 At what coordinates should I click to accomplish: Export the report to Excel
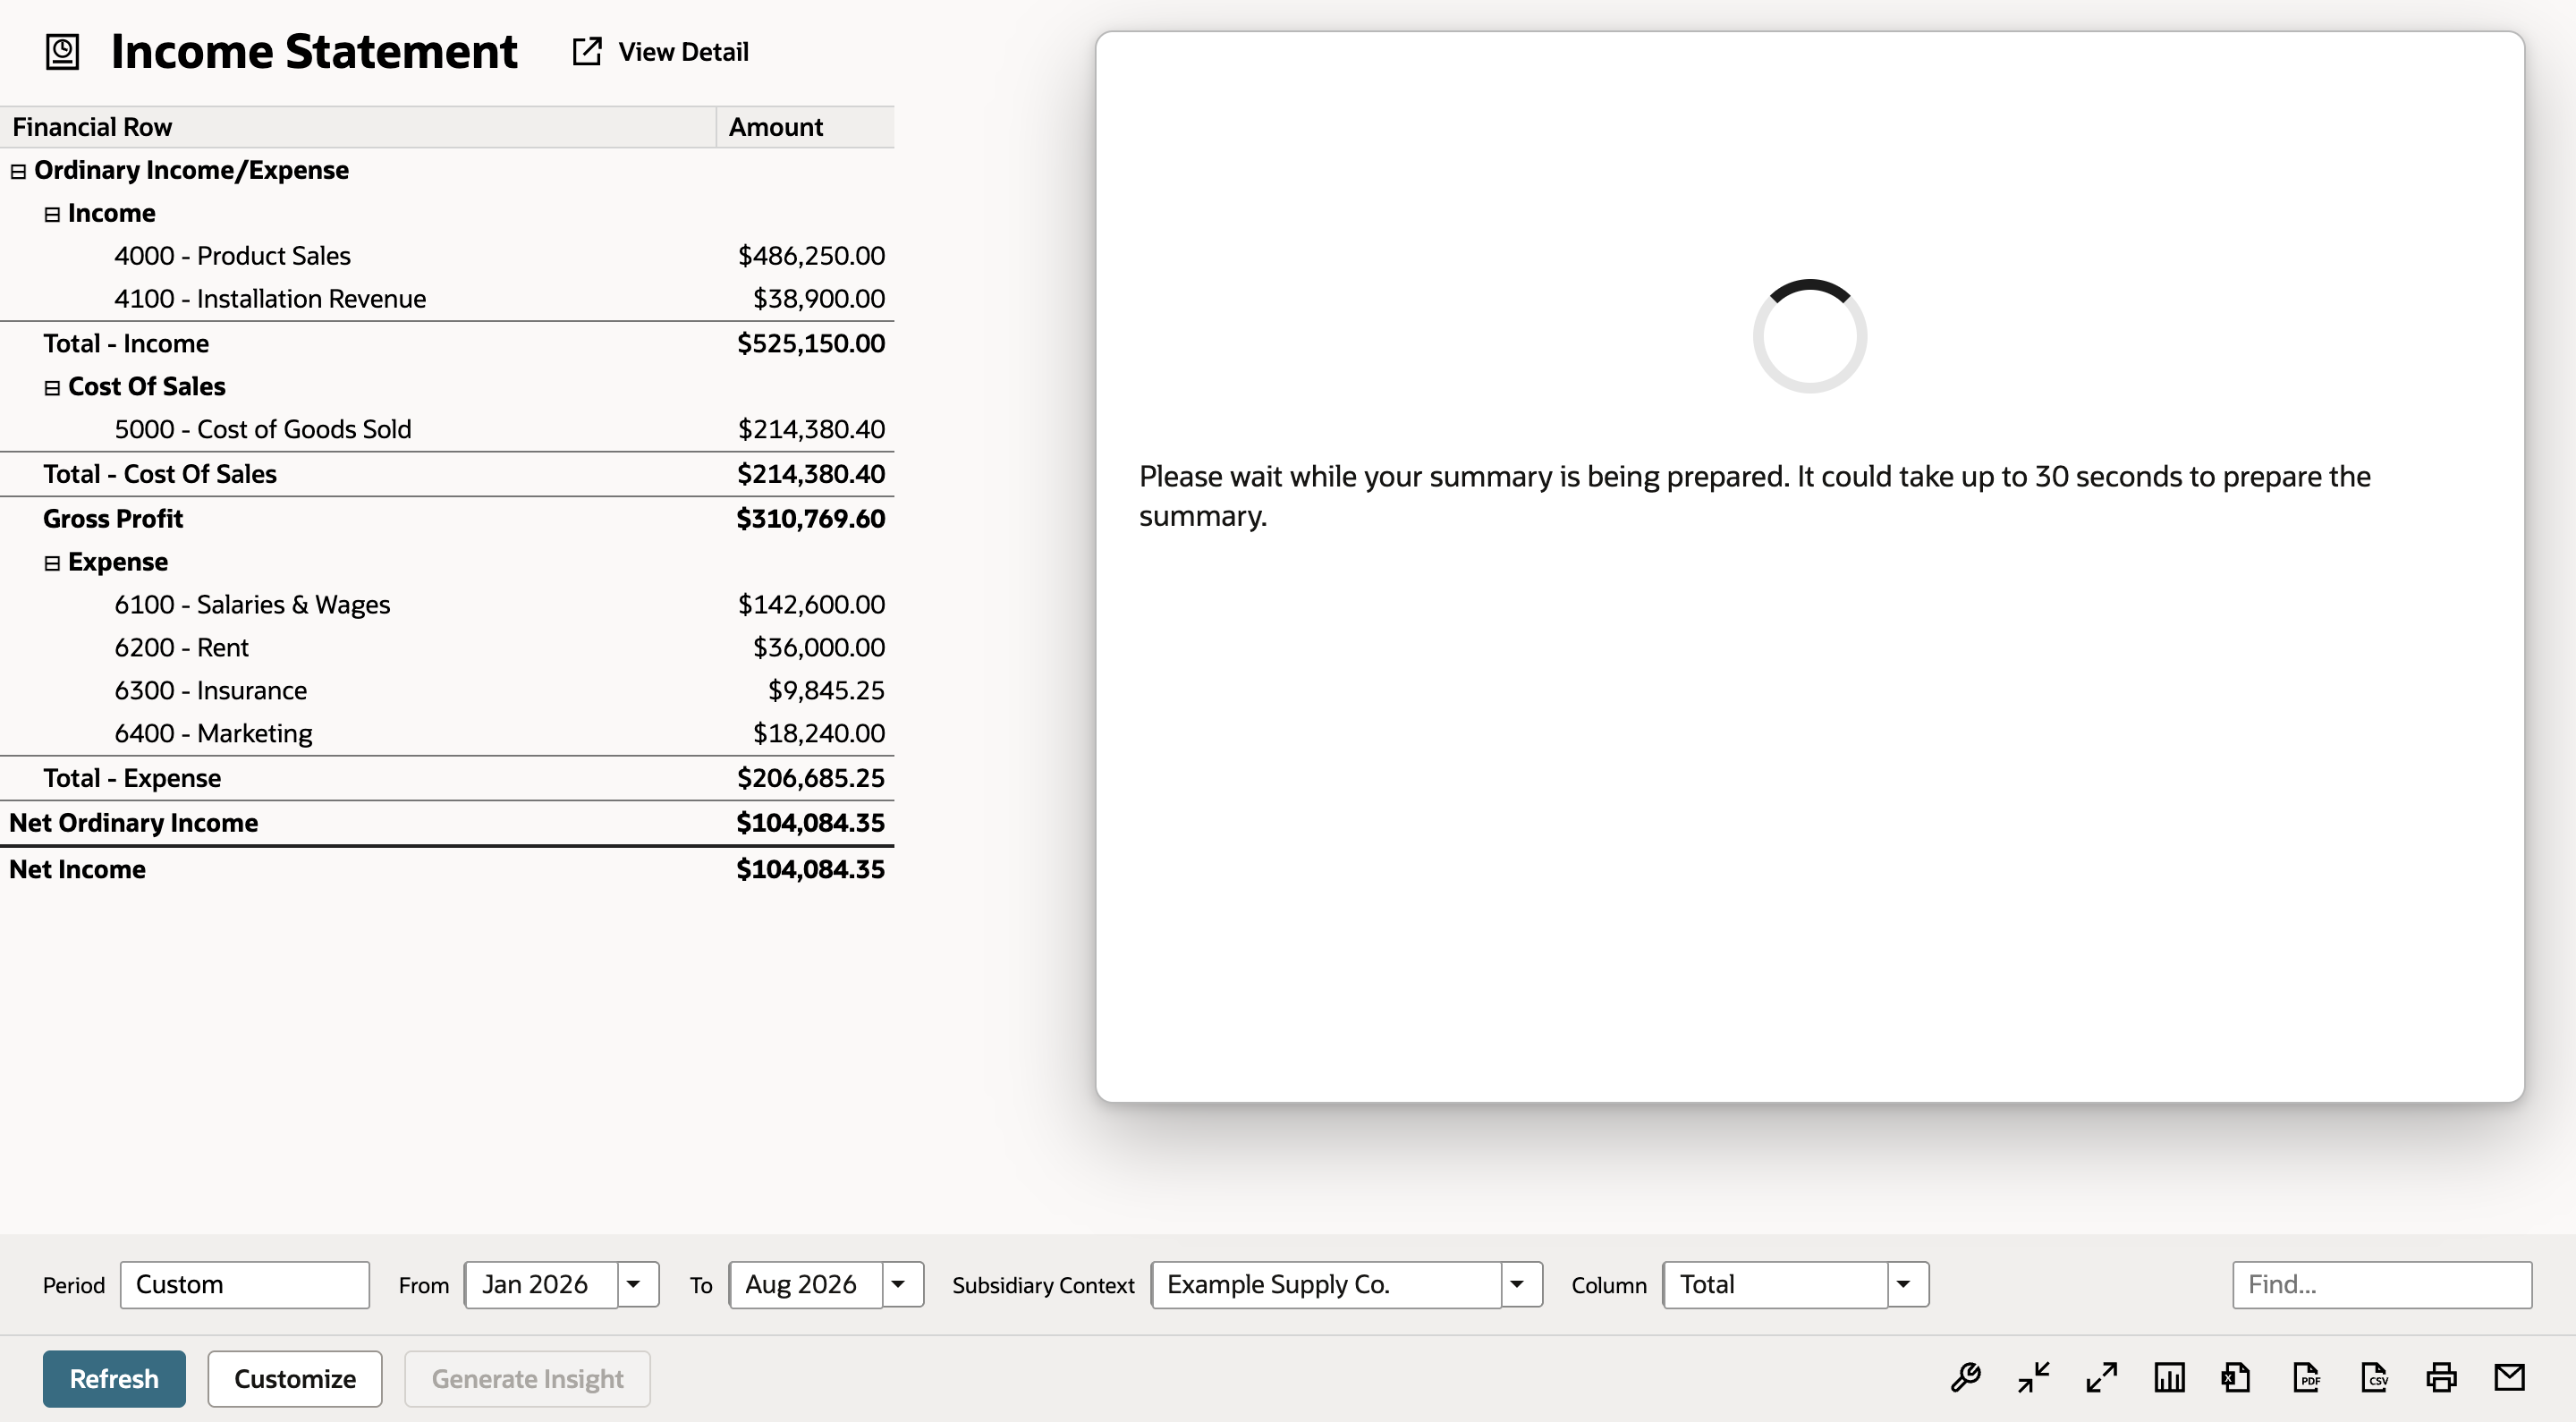point(2237,1378)
